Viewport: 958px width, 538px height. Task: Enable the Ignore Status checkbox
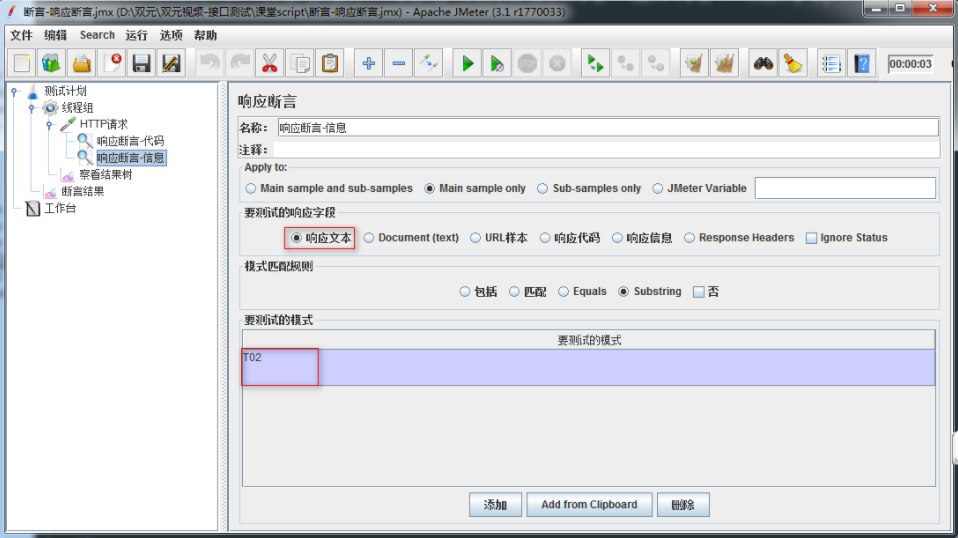(811, 238)
